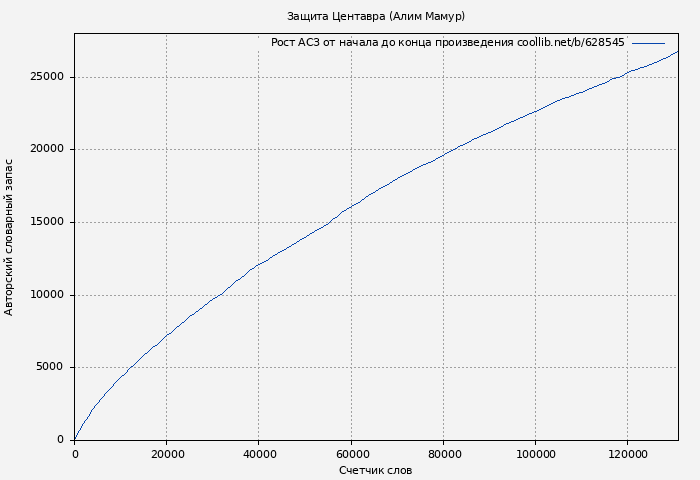Click the 20000 tick label on horizontal axis
Screen dimensions: 700x480
(x=167, y=454)
